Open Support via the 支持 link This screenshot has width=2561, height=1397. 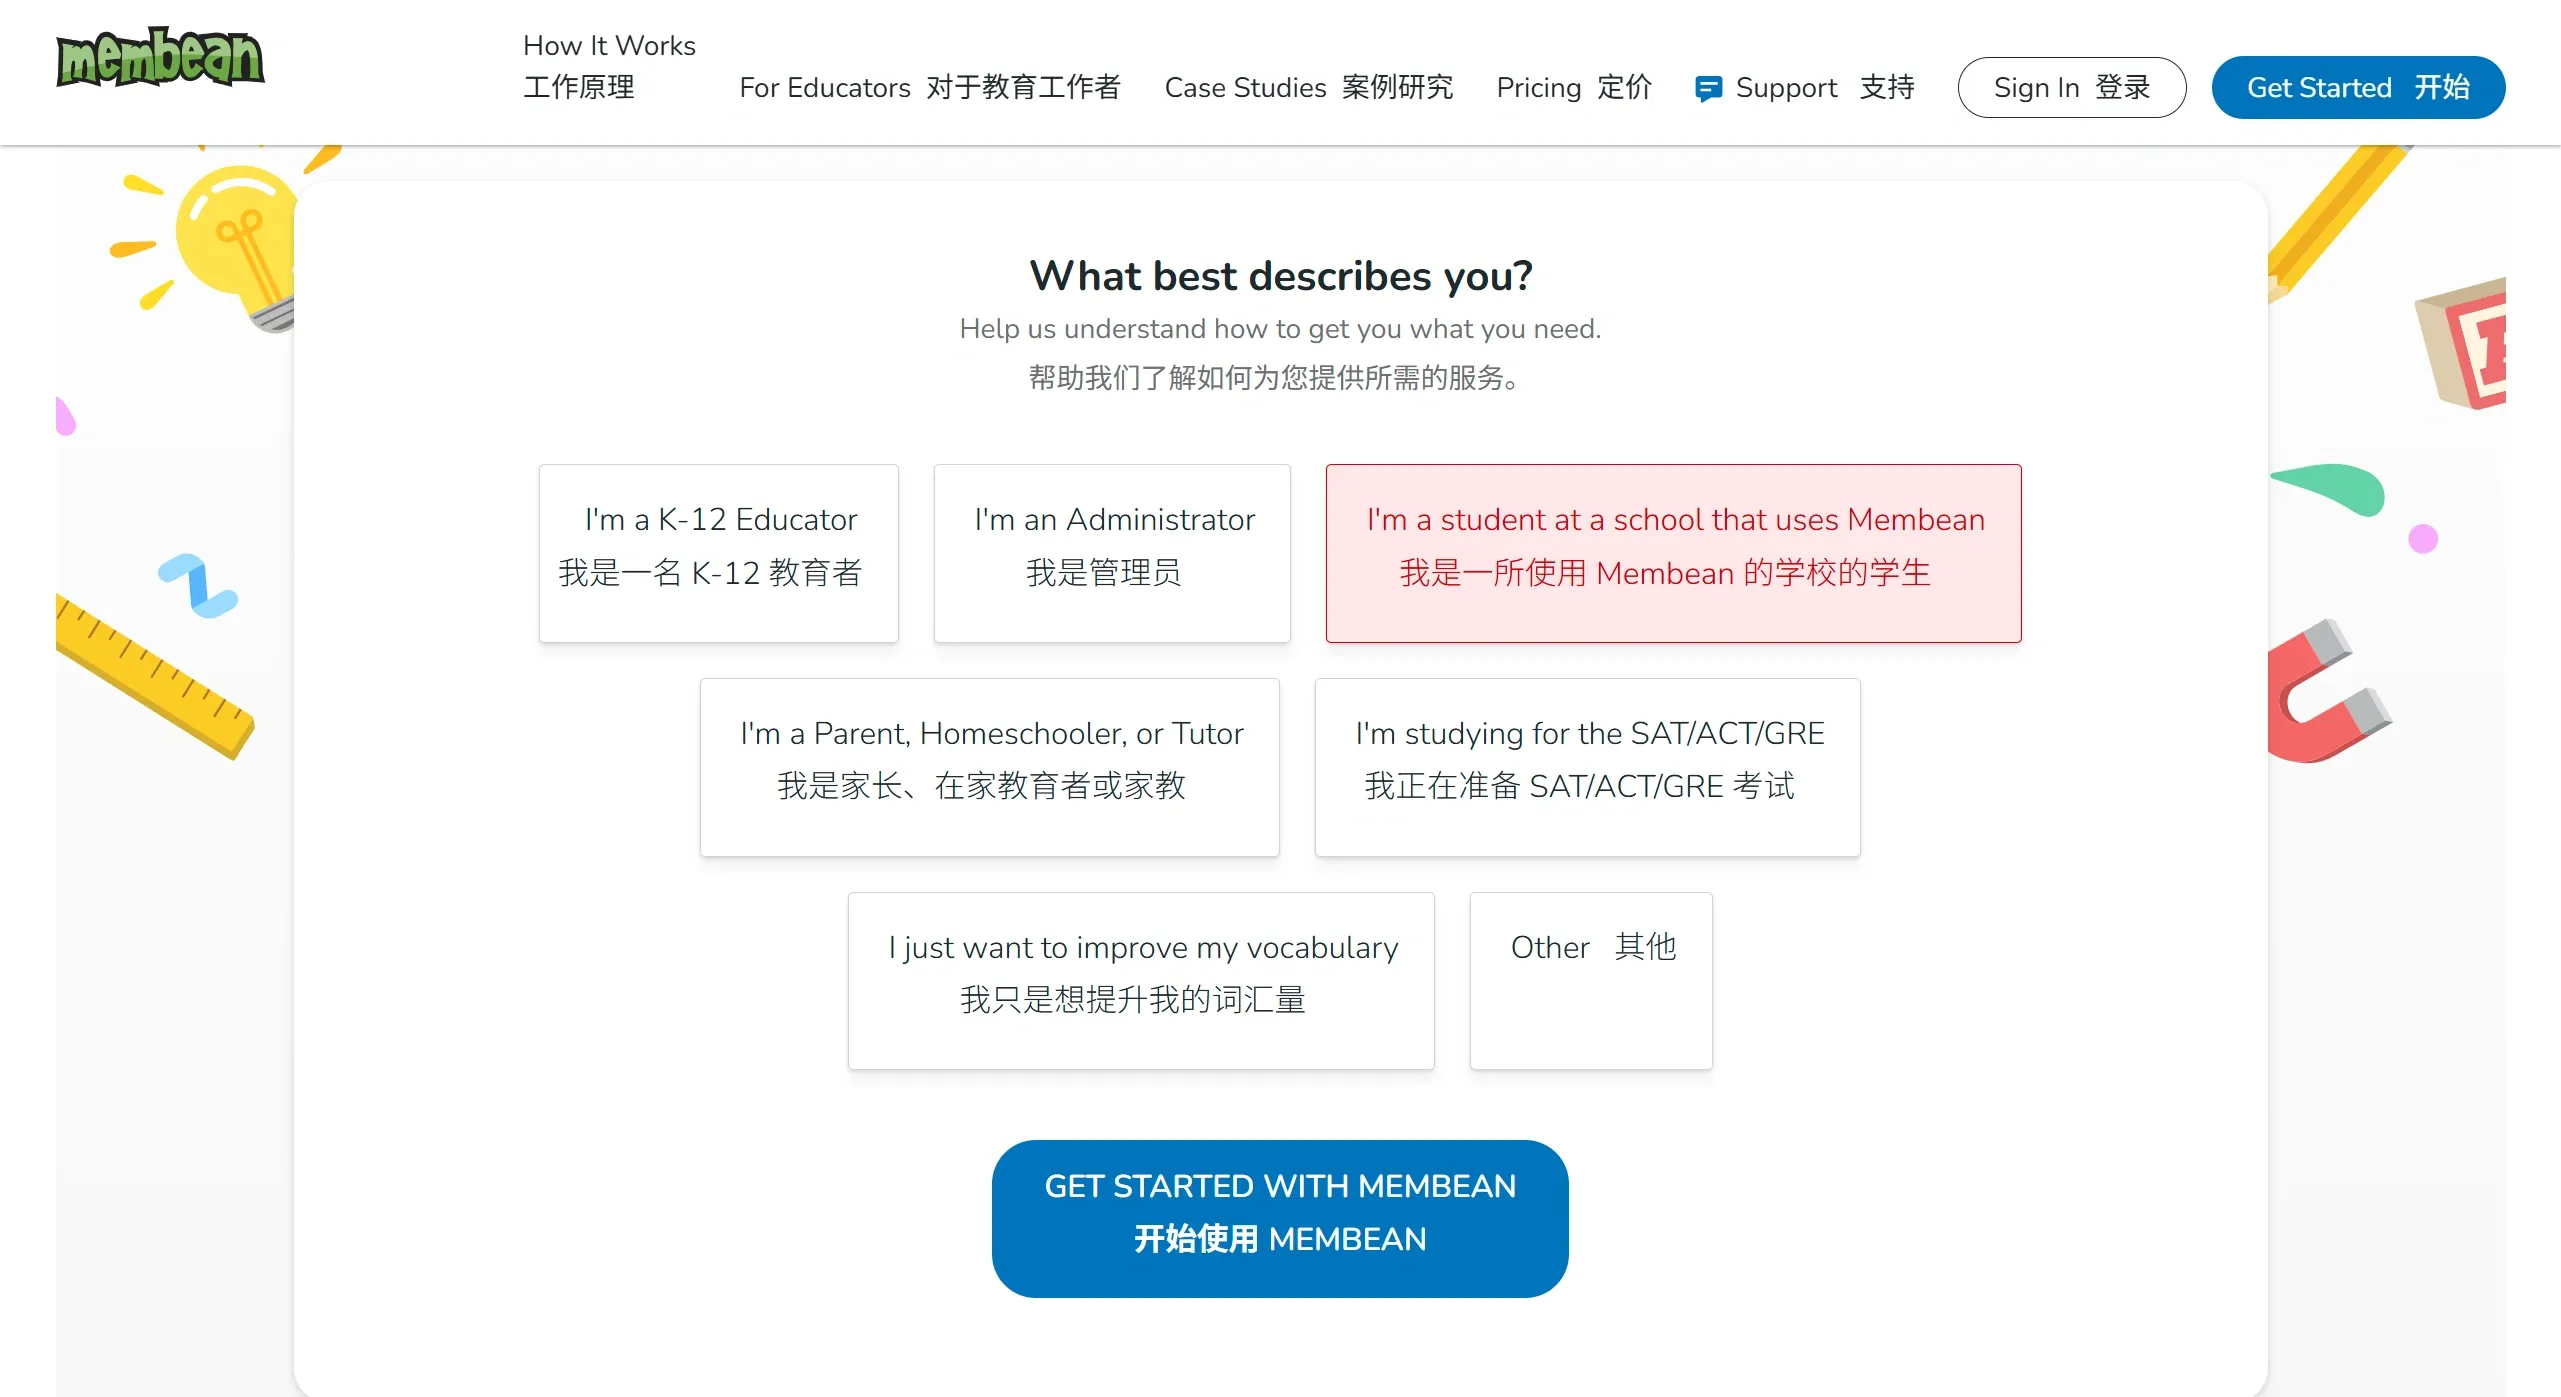[1886, 88]
